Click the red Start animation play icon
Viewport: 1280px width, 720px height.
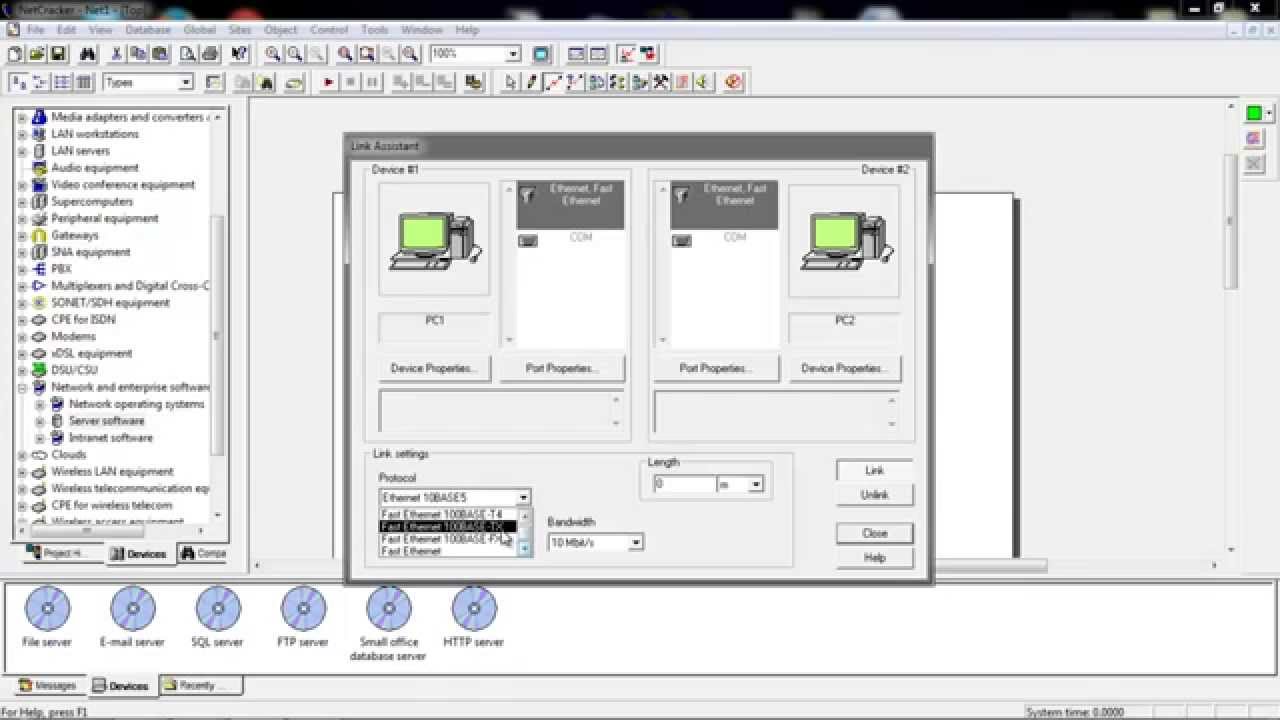(329, 83)
